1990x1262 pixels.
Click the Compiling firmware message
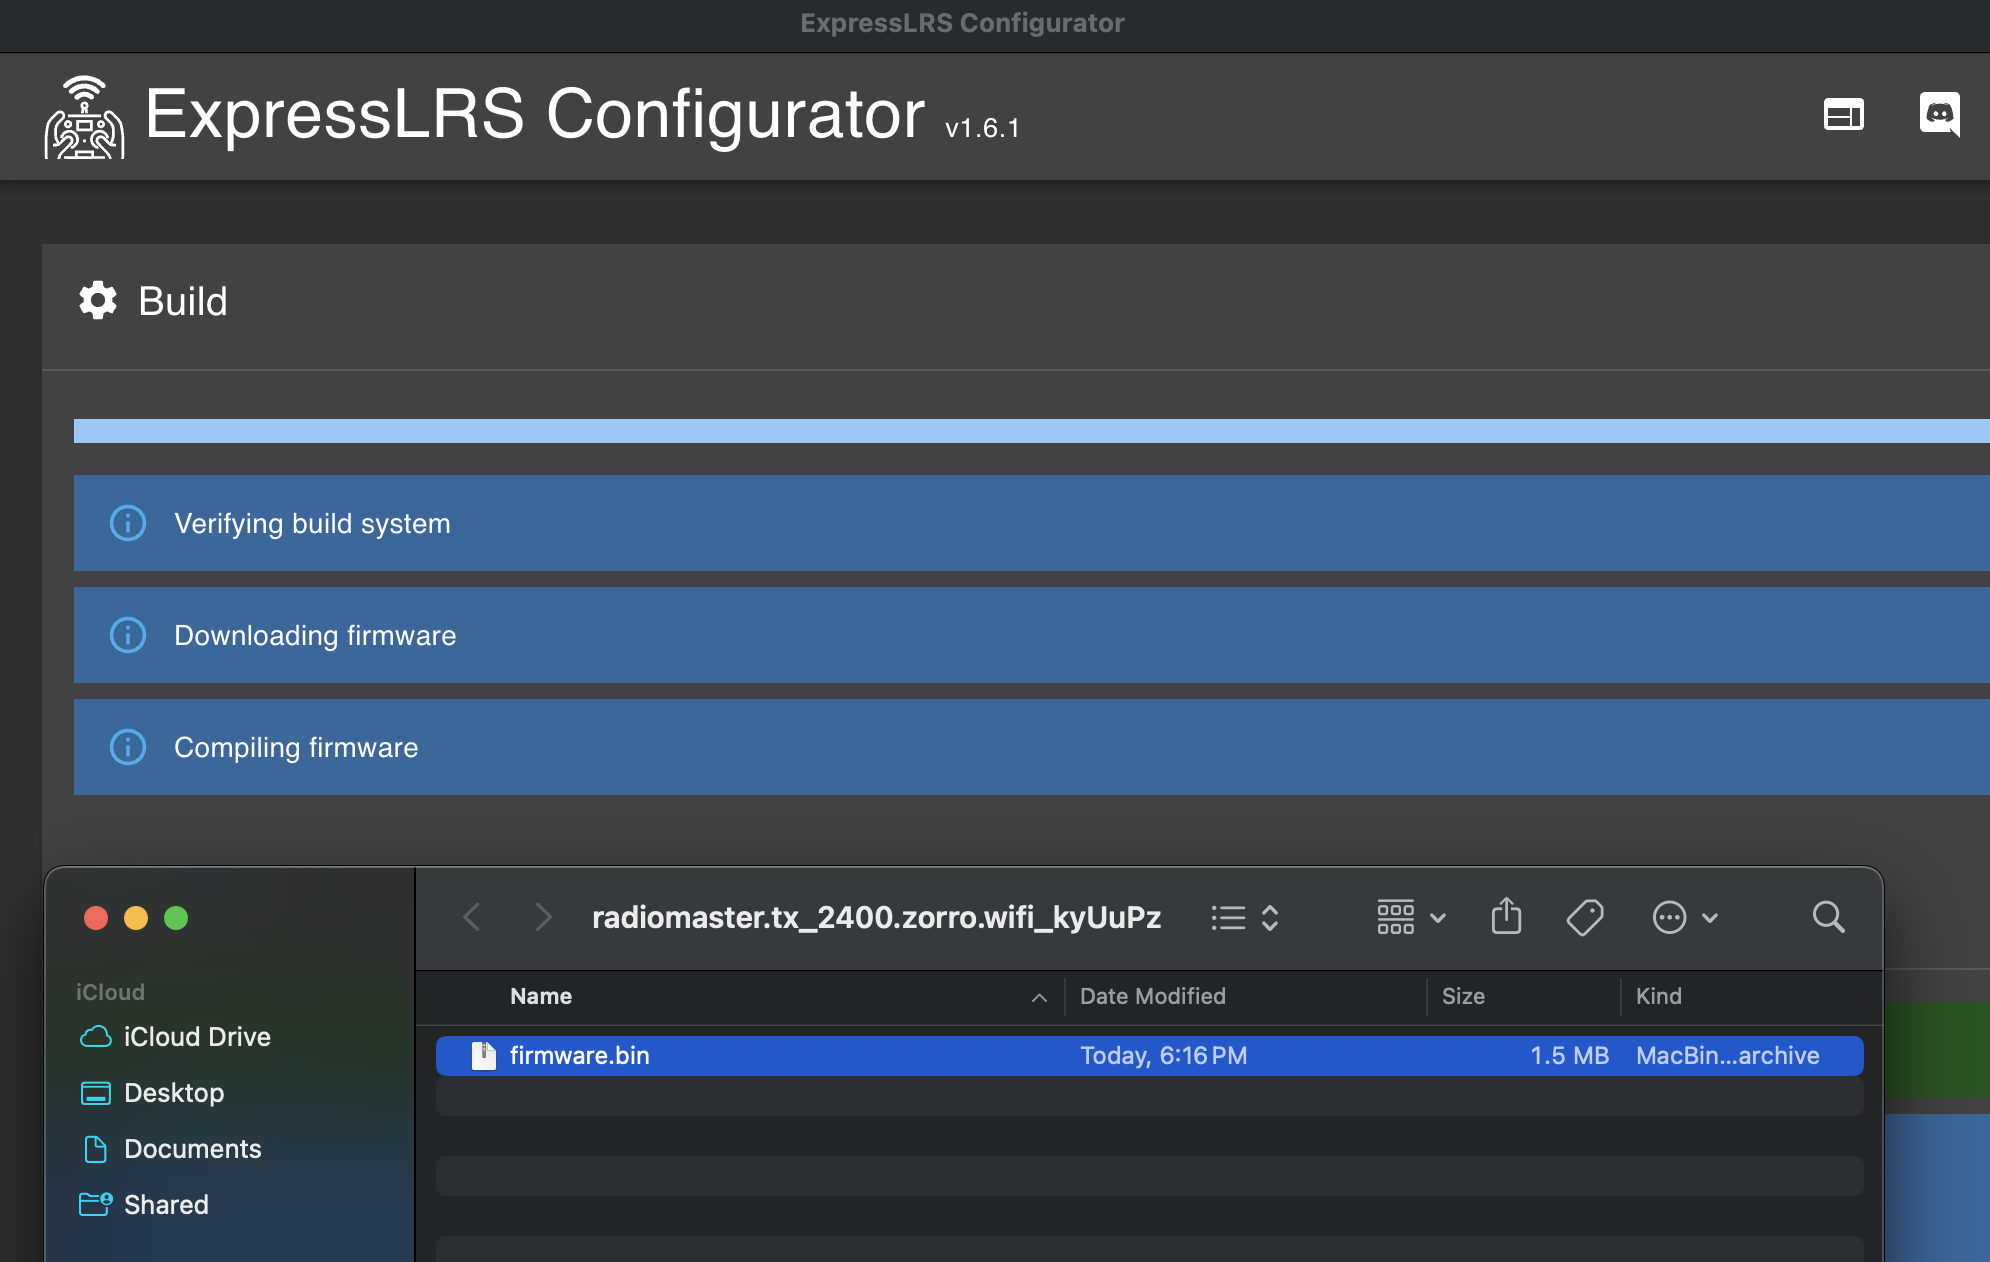[x=1031, y=747]
